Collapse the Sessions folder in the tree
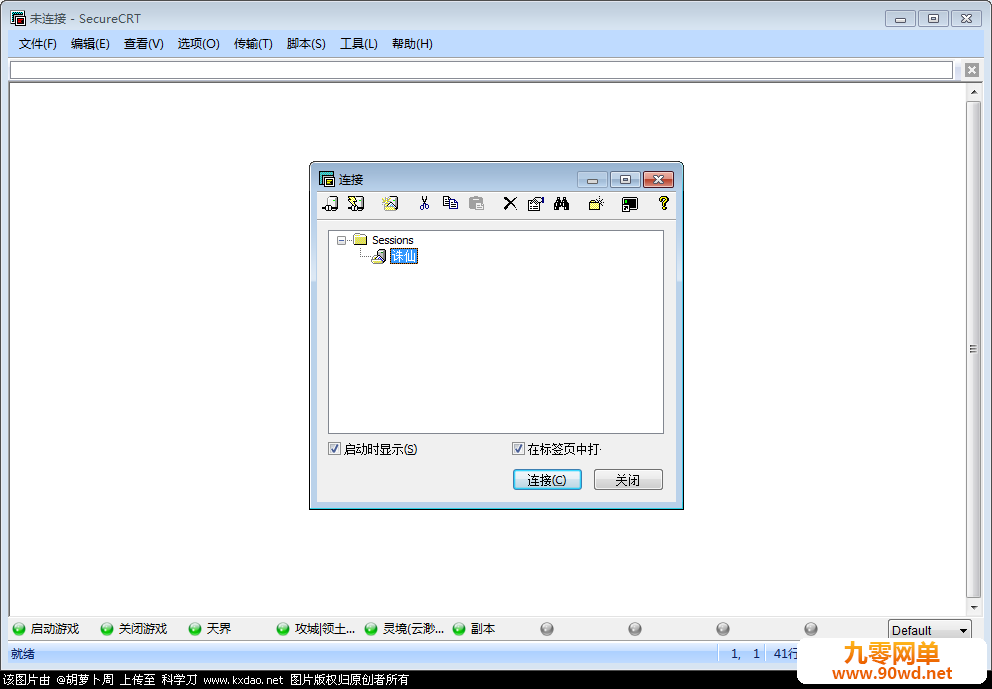The height and width of the screenshot is (689, 992). 342,240
